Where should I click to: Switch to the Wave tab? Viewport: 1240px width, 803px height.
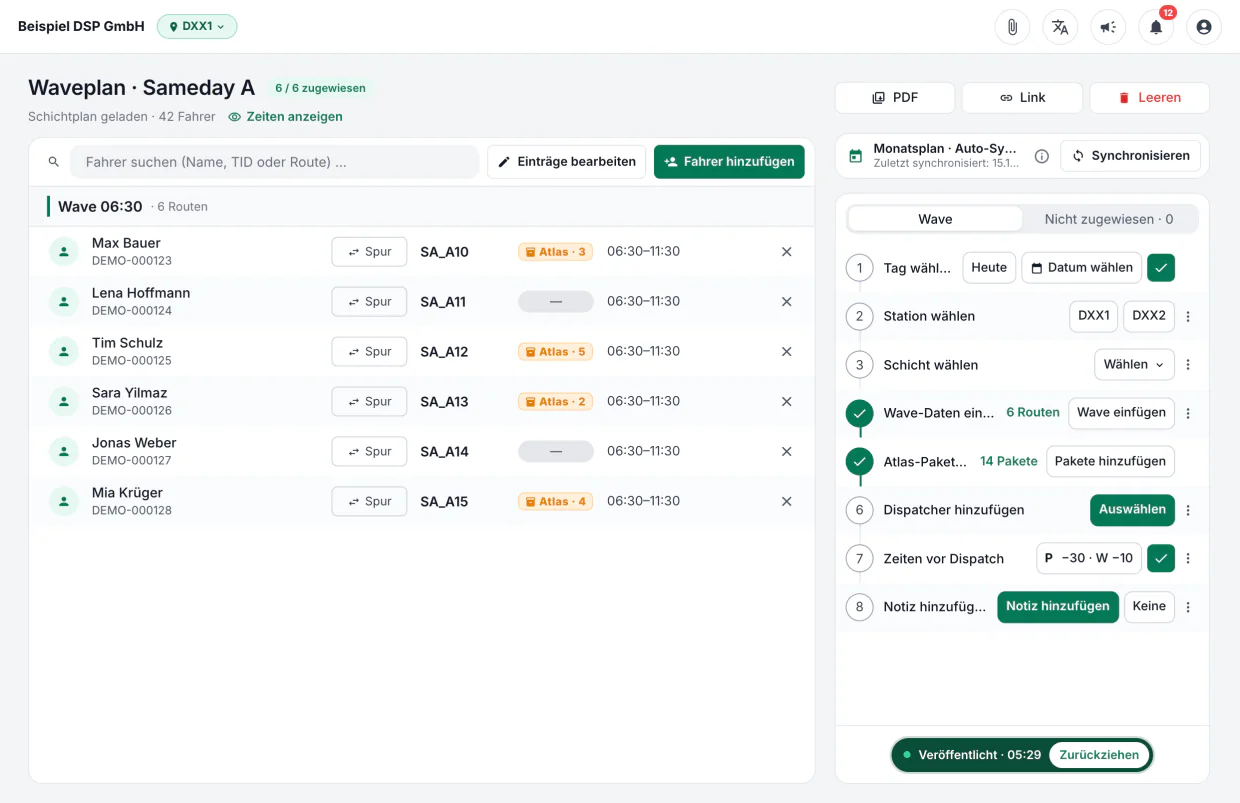935,219
